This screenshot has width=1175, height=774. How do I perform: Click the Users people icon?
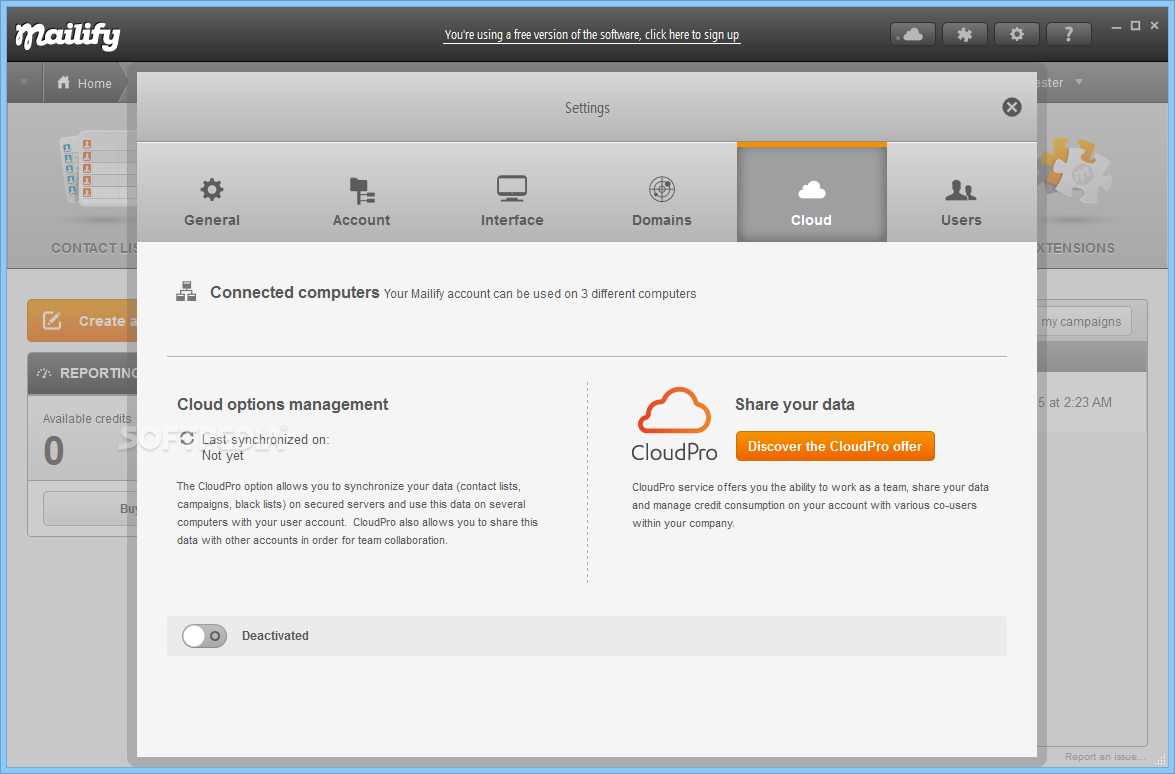[961, 190]
